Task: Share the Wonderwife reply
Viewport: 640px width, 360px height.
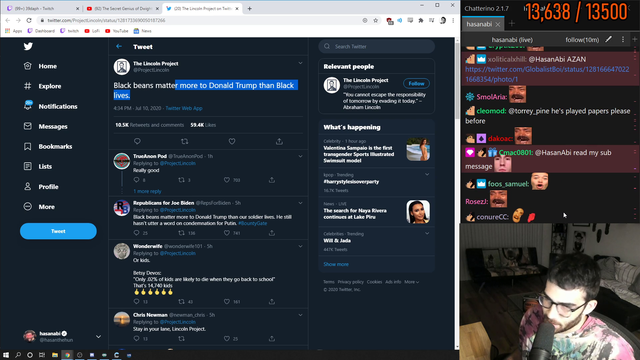Action: pyautogui.click(x=272, y=301)
